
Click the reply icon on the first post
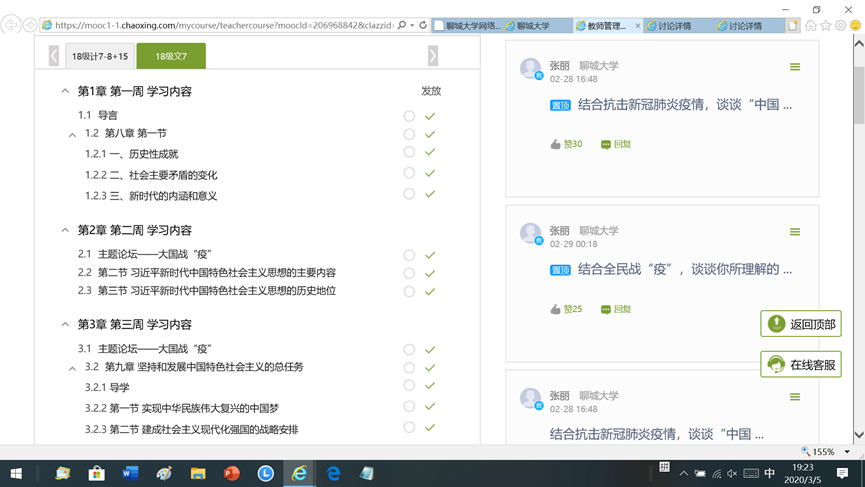(606, 144)
